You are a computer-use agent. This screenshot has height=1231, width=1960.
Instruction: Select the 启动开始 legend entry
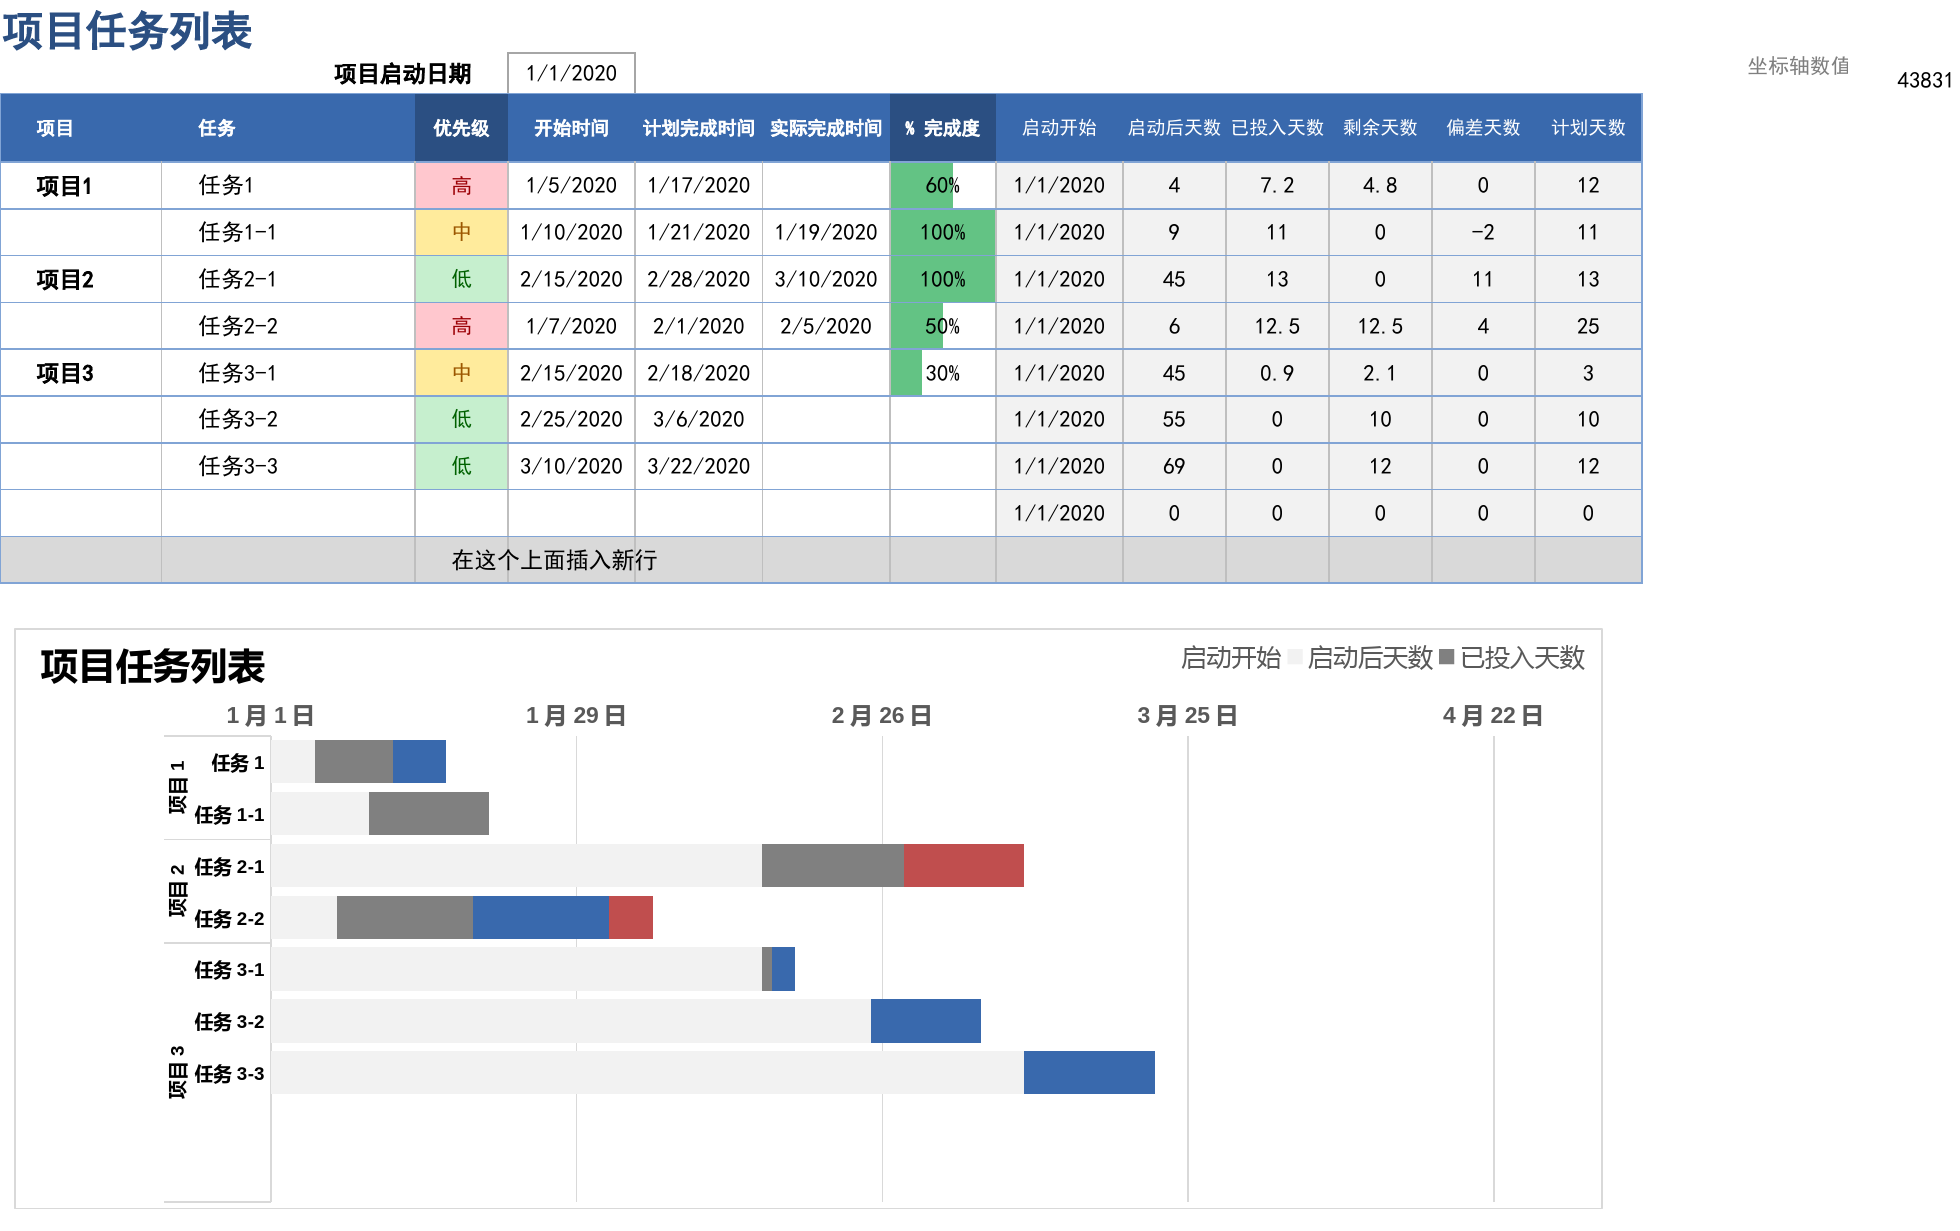tap(1230, 658)
